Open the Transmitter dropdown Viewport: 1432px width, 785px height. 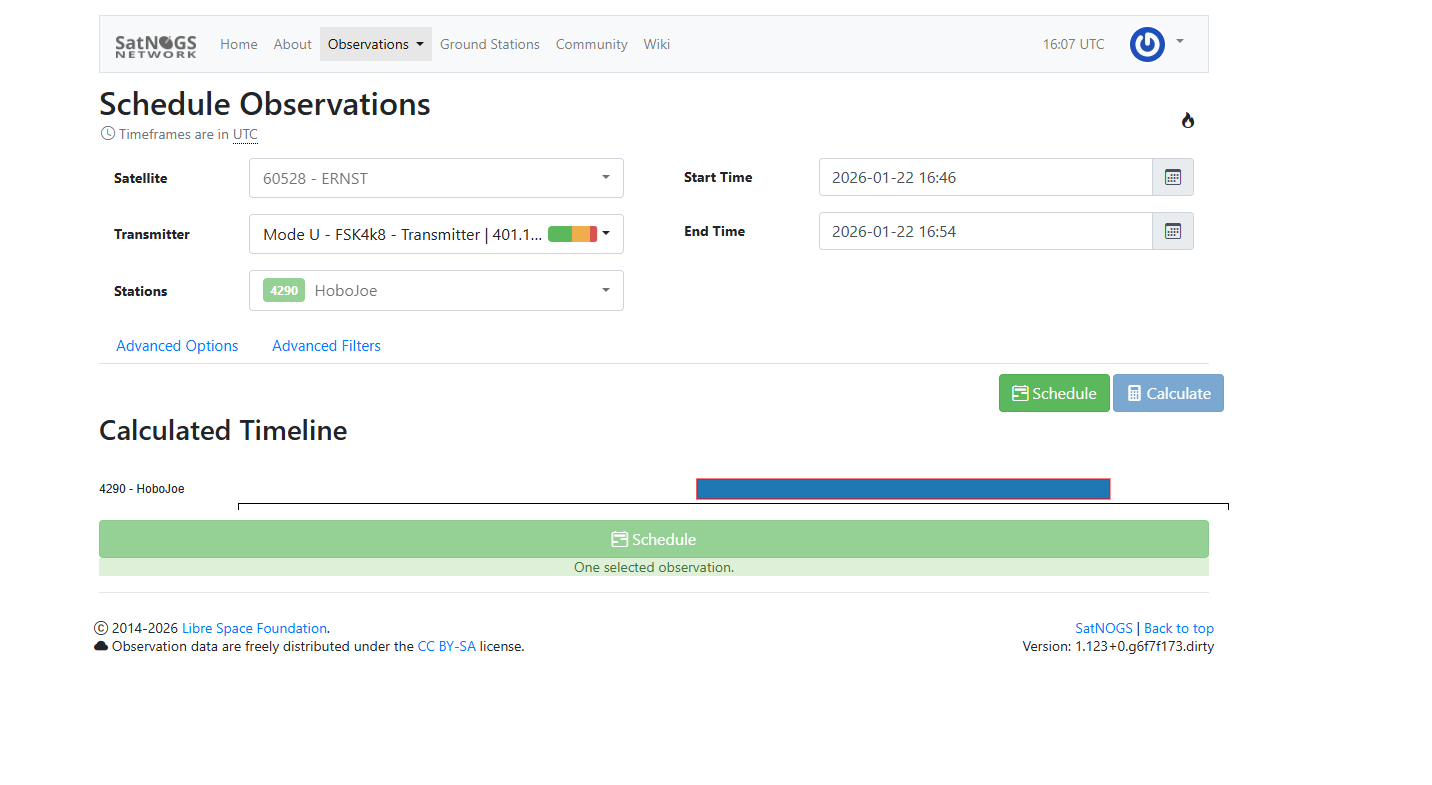(436, 234)
